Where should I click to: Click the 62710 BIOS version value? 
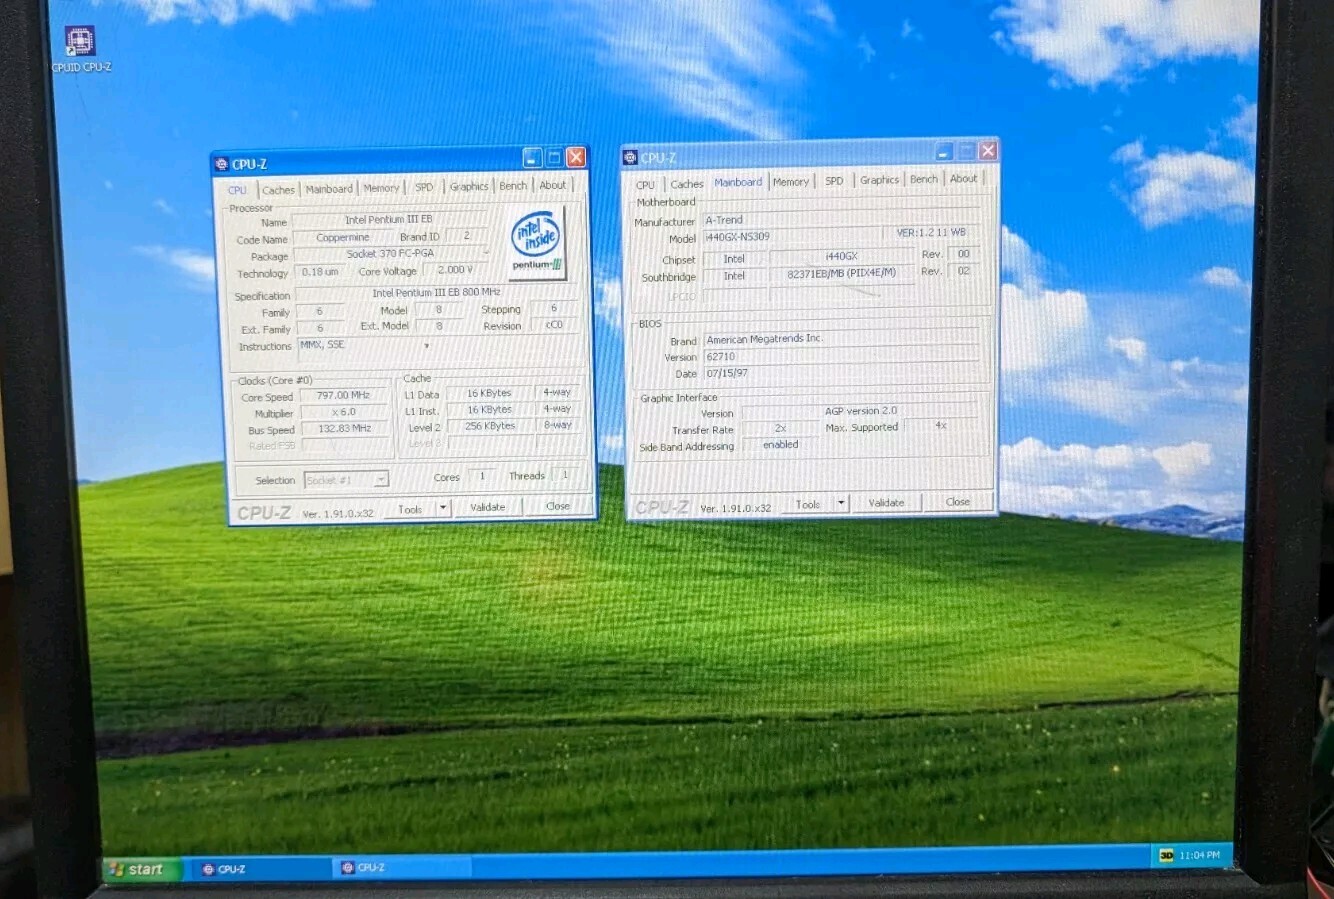(x=840, y=356)
